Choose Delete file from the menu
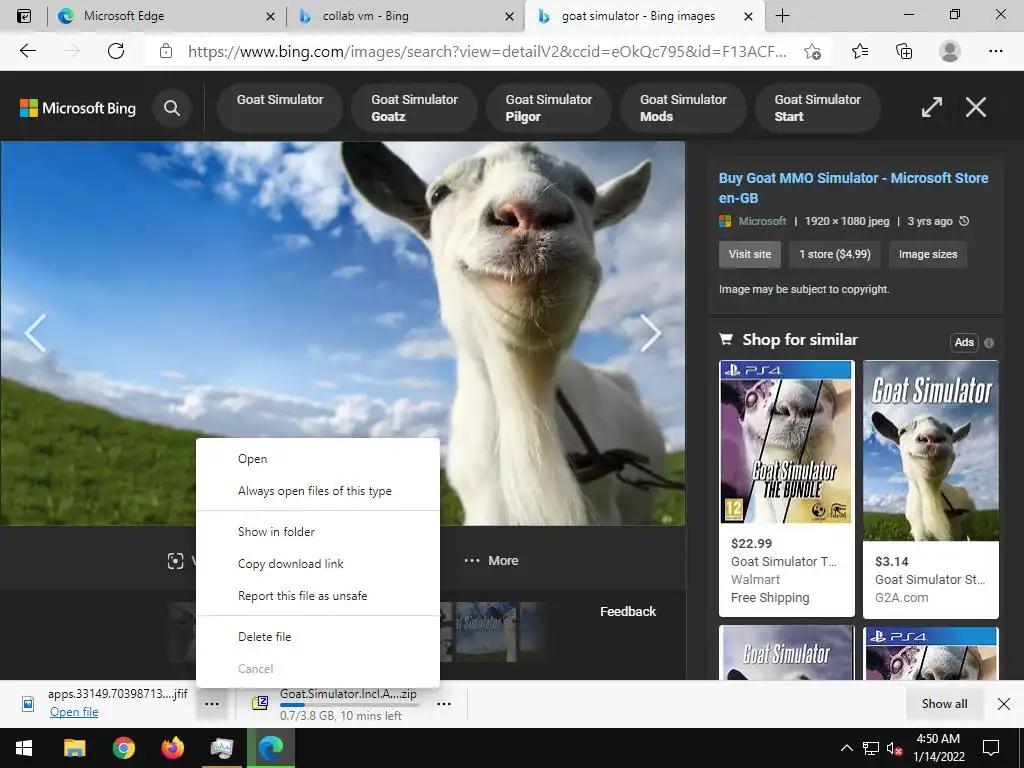The height and width of the screenshot is (768, 1024). tap(318, 636)
